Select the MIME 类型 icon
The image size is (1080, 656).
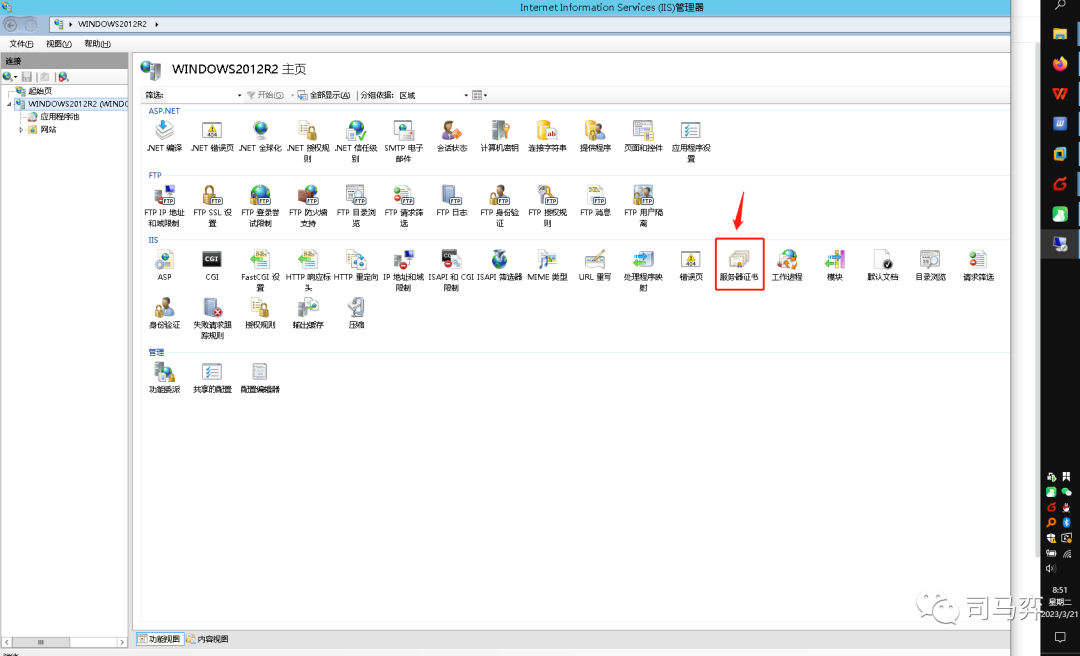(547, 265)
